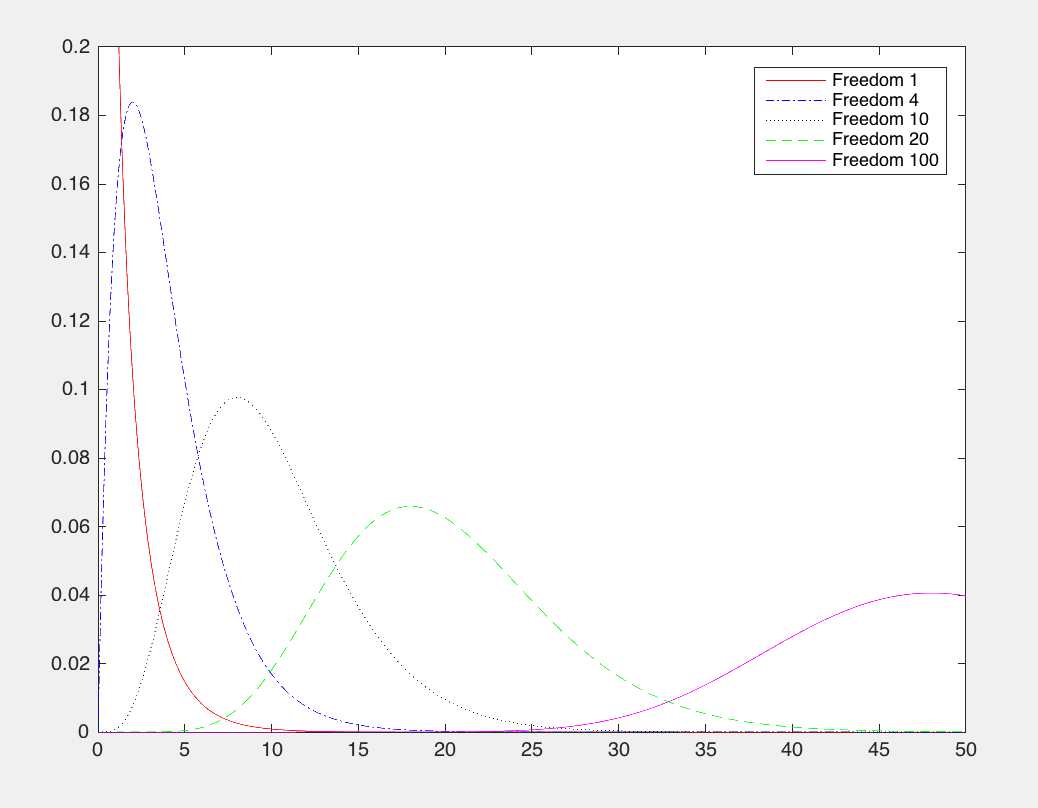Viewport: 1038px width, 808px height.
Task: Click x-axis tick label 40
Action: [792, 750]
